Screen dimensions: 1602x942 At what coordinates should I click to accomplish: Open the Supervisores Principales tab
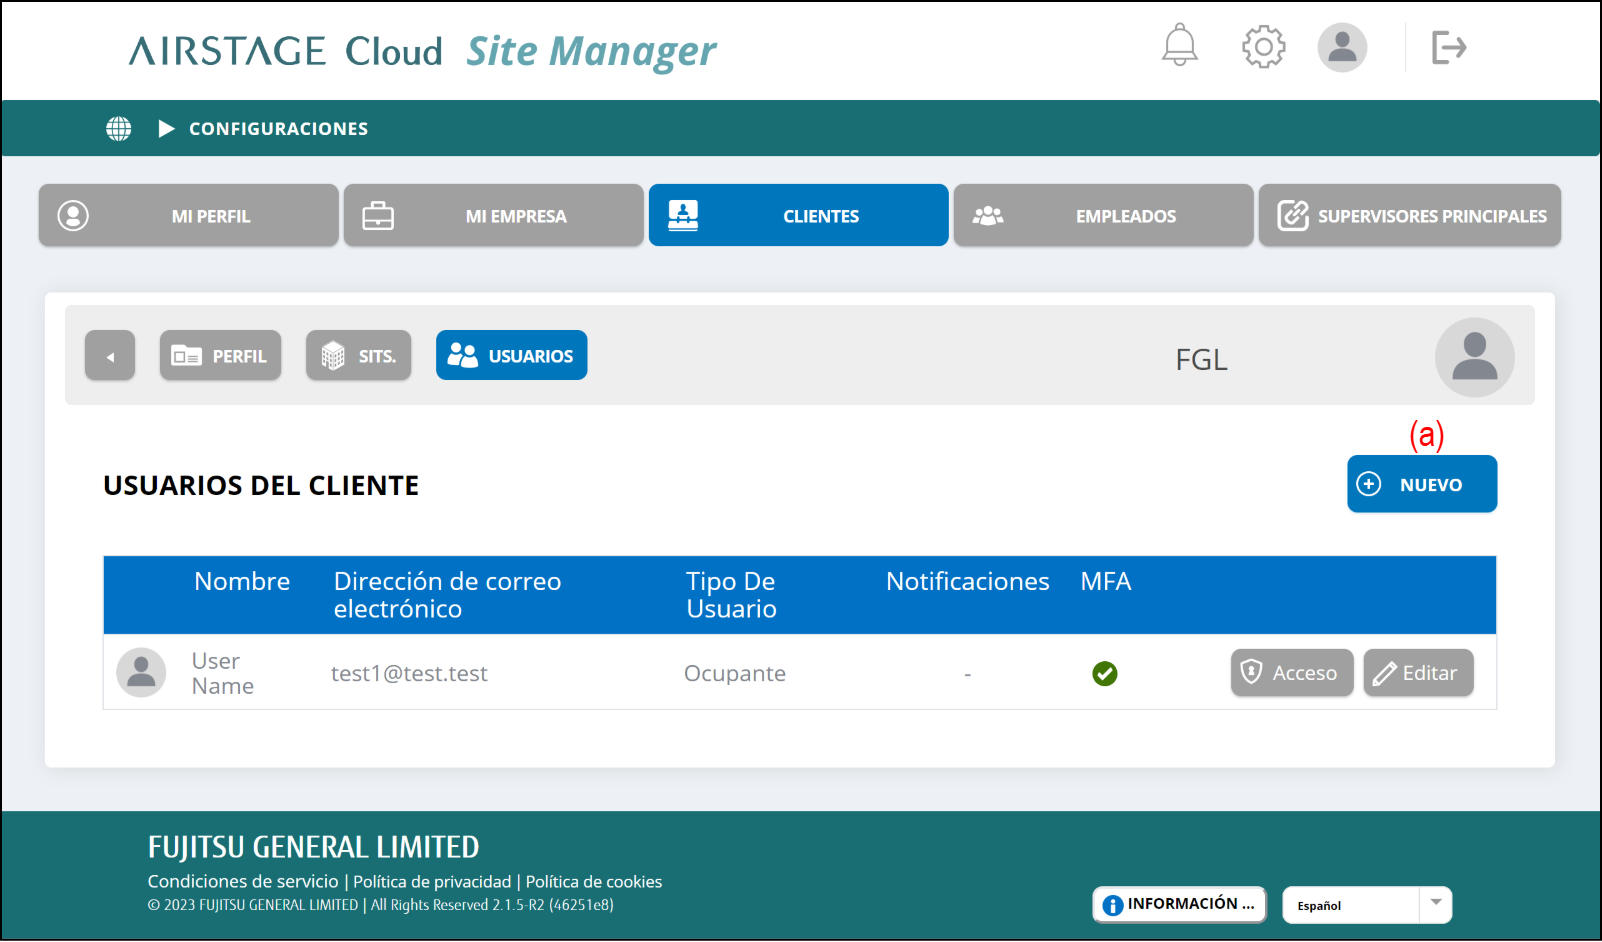[1409, 216]
